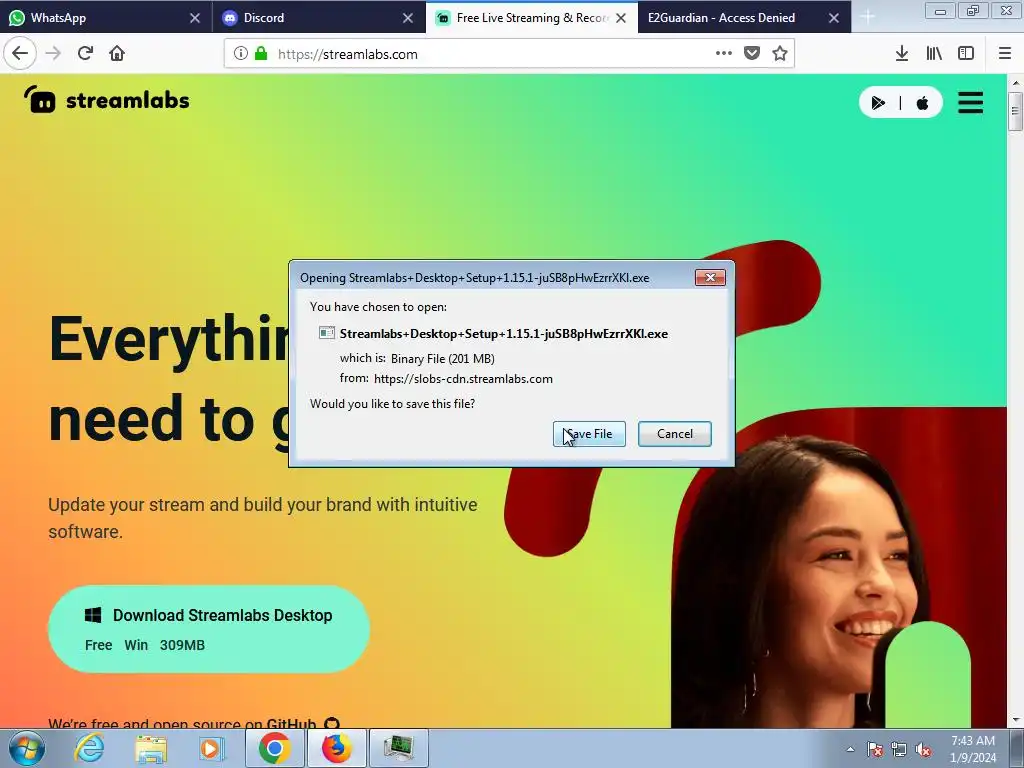Viewport: 1024px width, 768px height.
Task: Click the Action Center flag icon
Action: pos(874,749)
